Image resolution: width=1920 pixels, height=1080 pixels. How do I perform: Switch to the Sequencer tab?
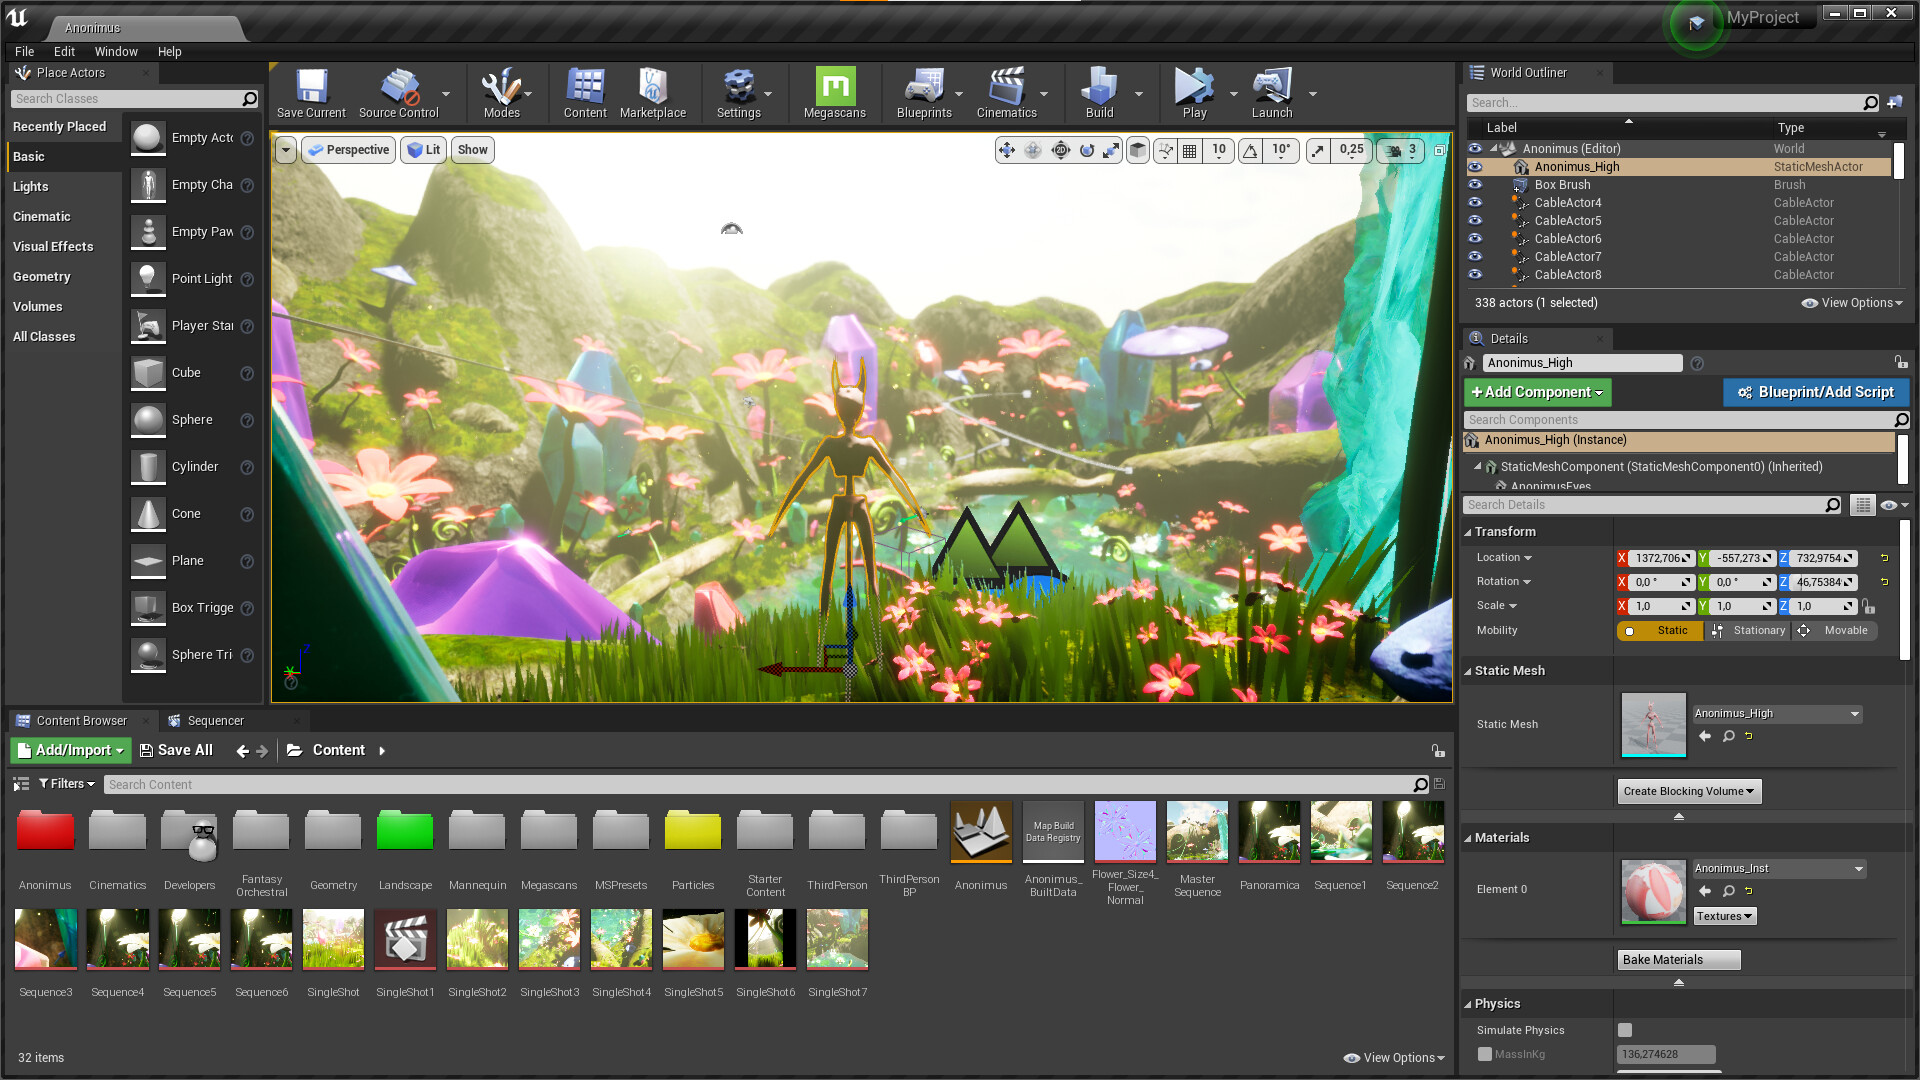(214, 720)
